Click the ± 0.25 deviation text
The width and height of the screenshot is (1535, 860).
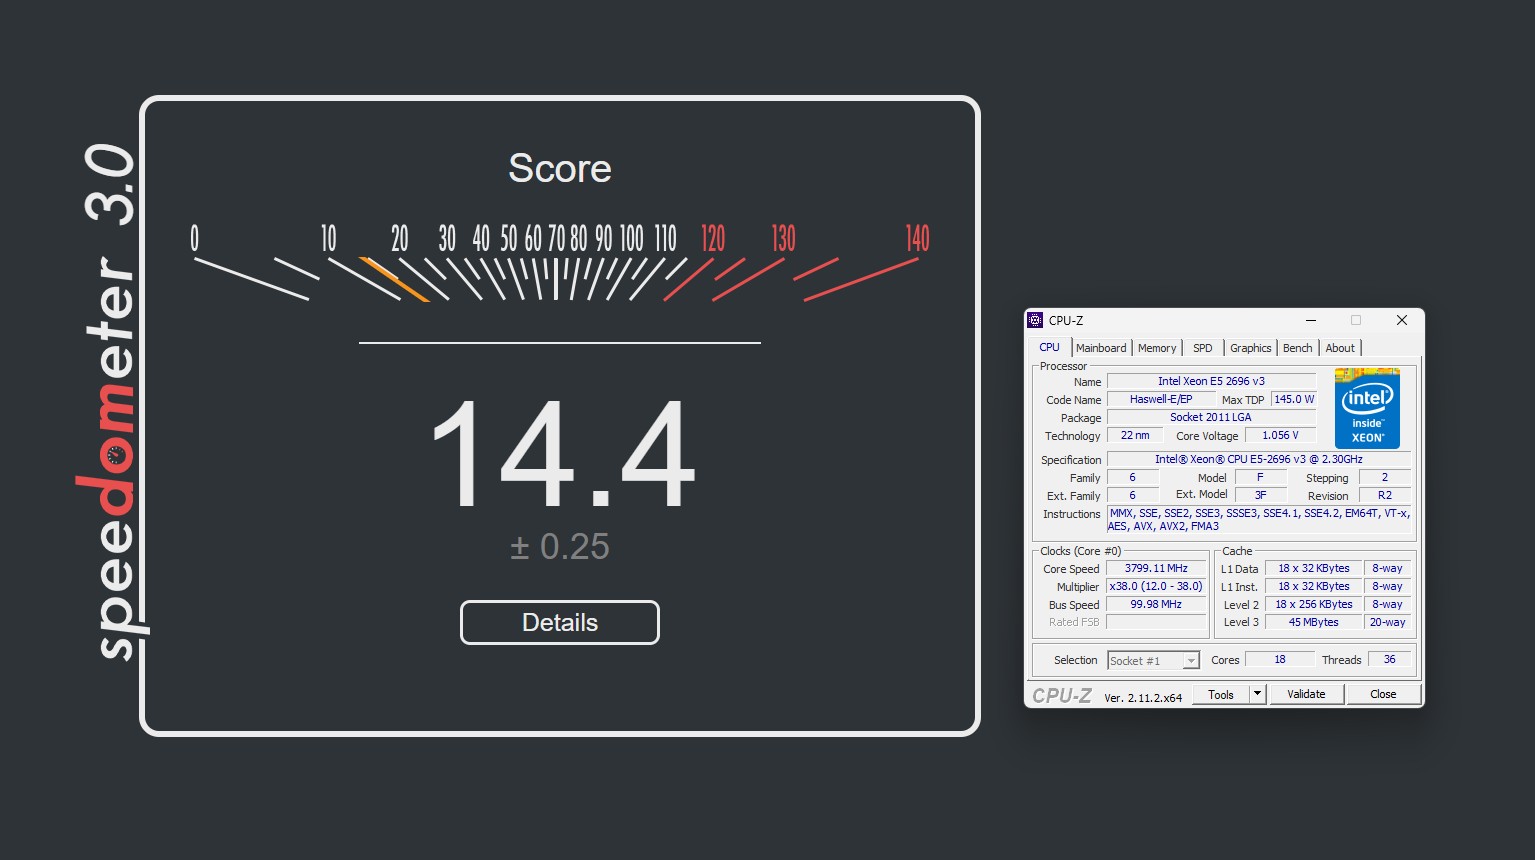click(559, 546)
